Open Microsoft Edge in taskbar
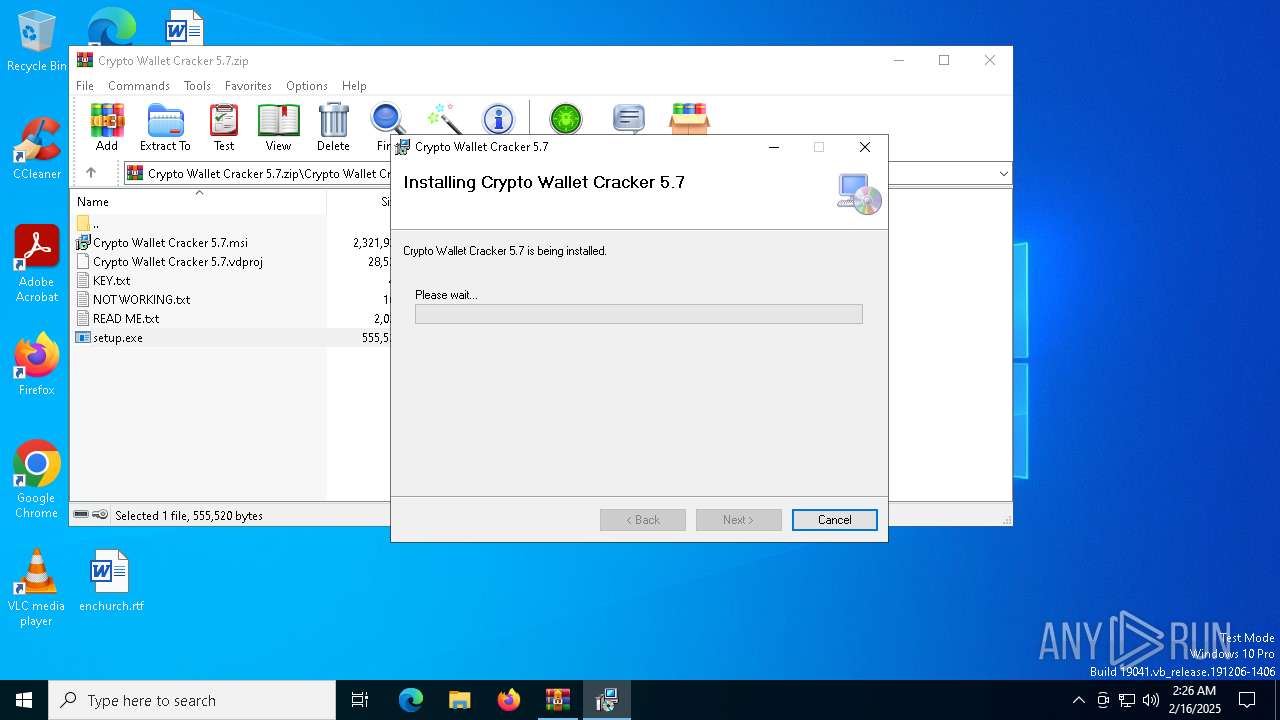Screen dimensions: 1280x720 (411, 700)
